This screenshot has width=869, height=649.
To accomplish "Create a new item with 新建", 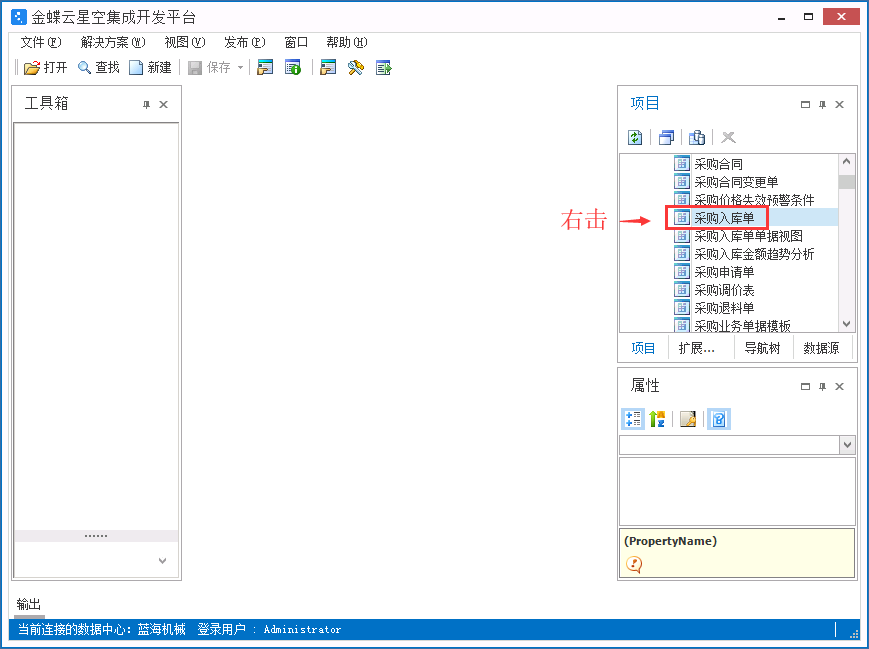I will pos(150,68).
